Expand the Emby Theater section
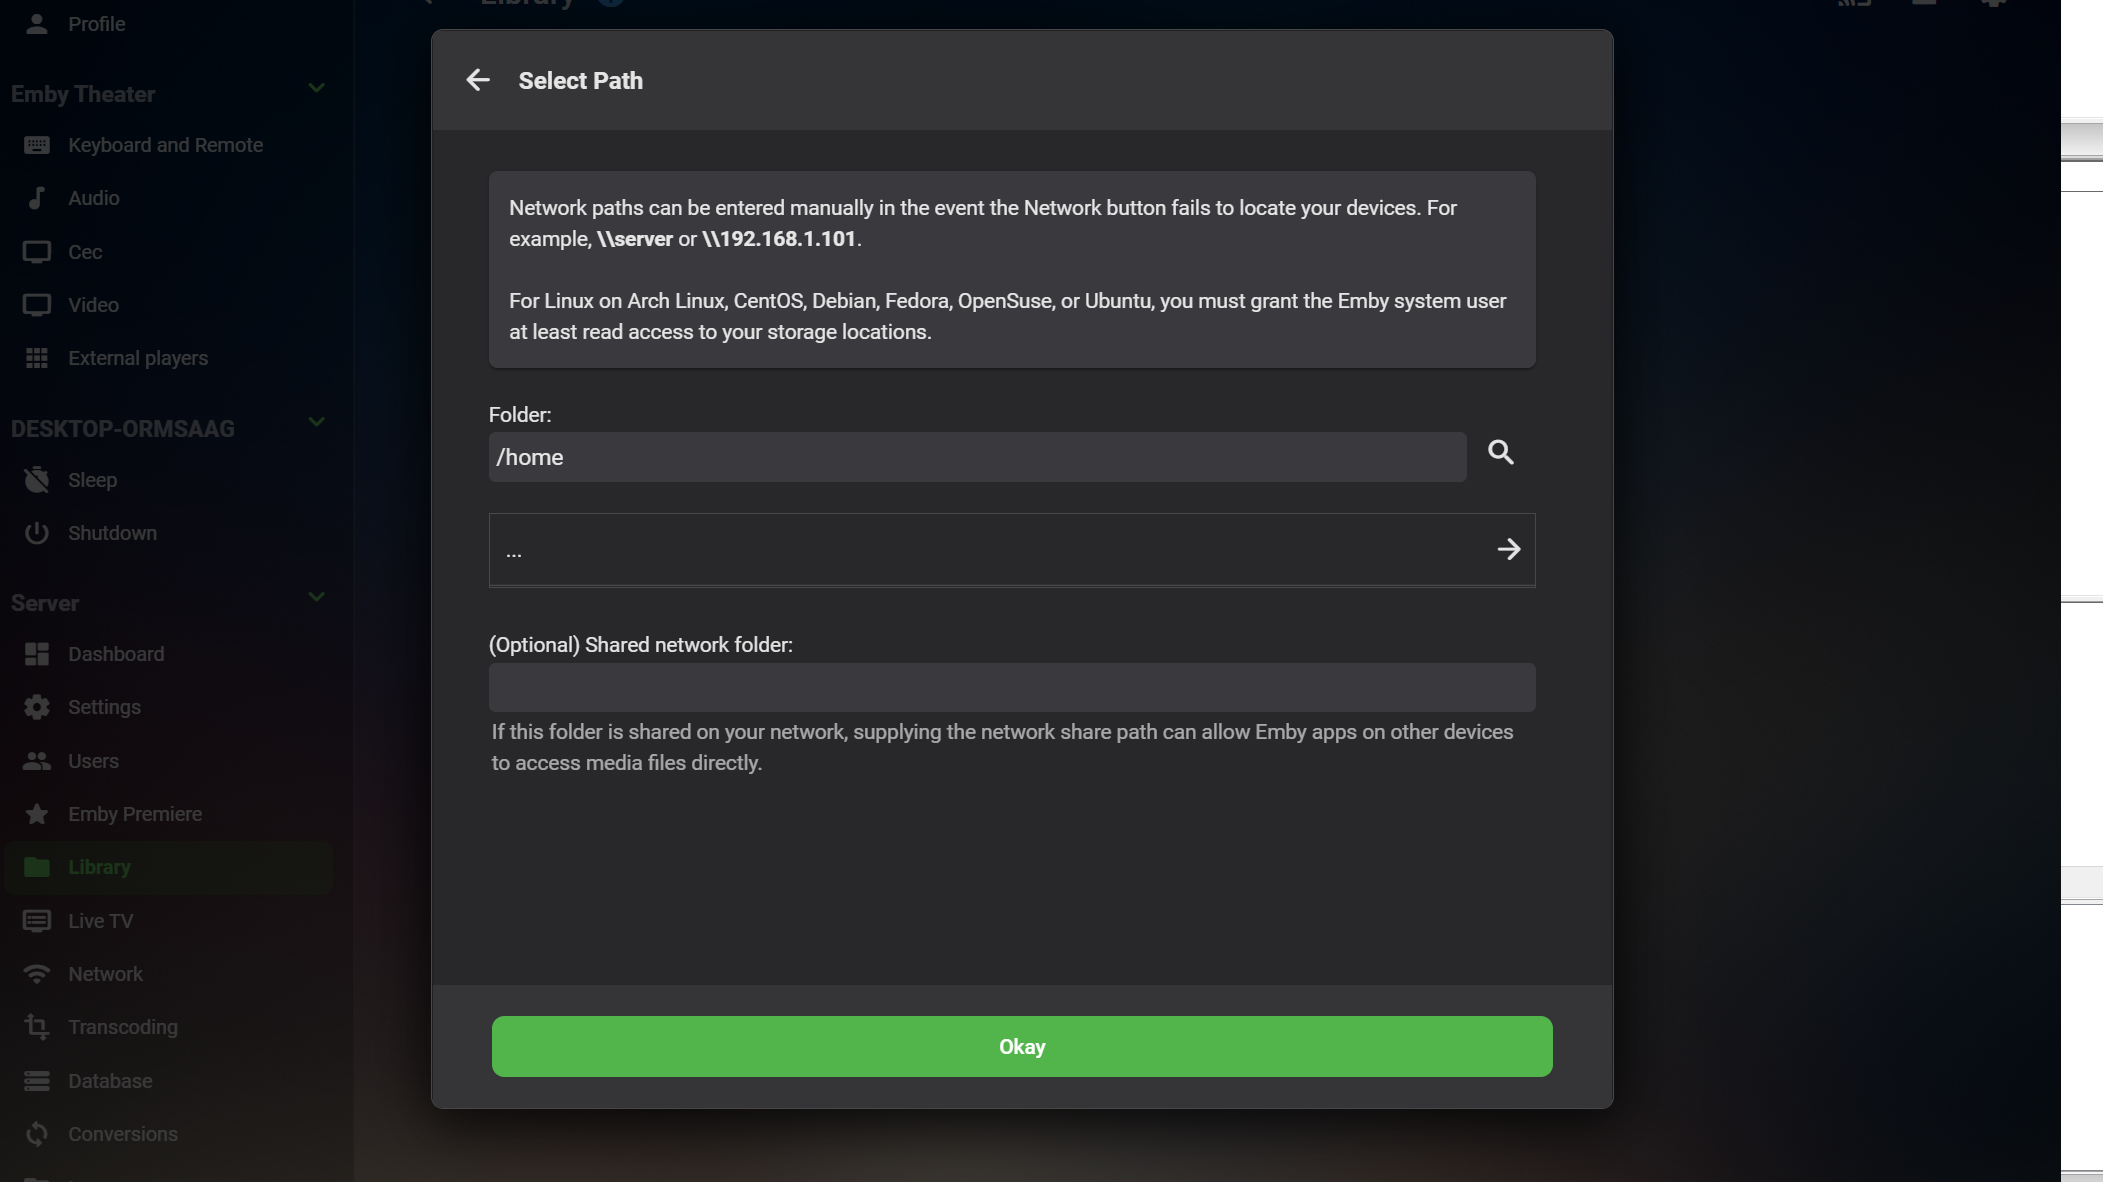This screenshot has height=1182, width=2103. (316, 90)
